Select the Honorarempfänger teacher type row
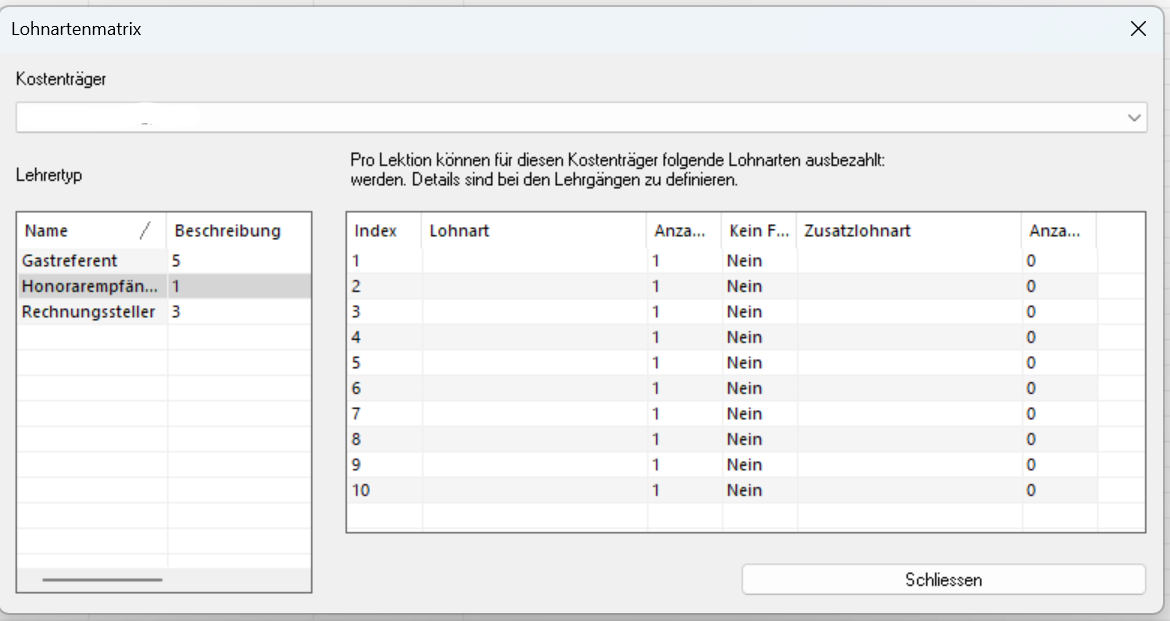Image resolution: width=1170 pixels, height=621 pixels. click(90, 286)
